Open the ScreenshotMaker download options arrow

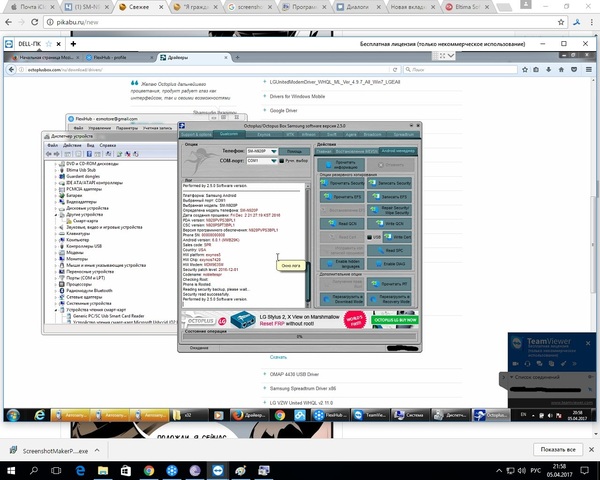click(97, 451)
